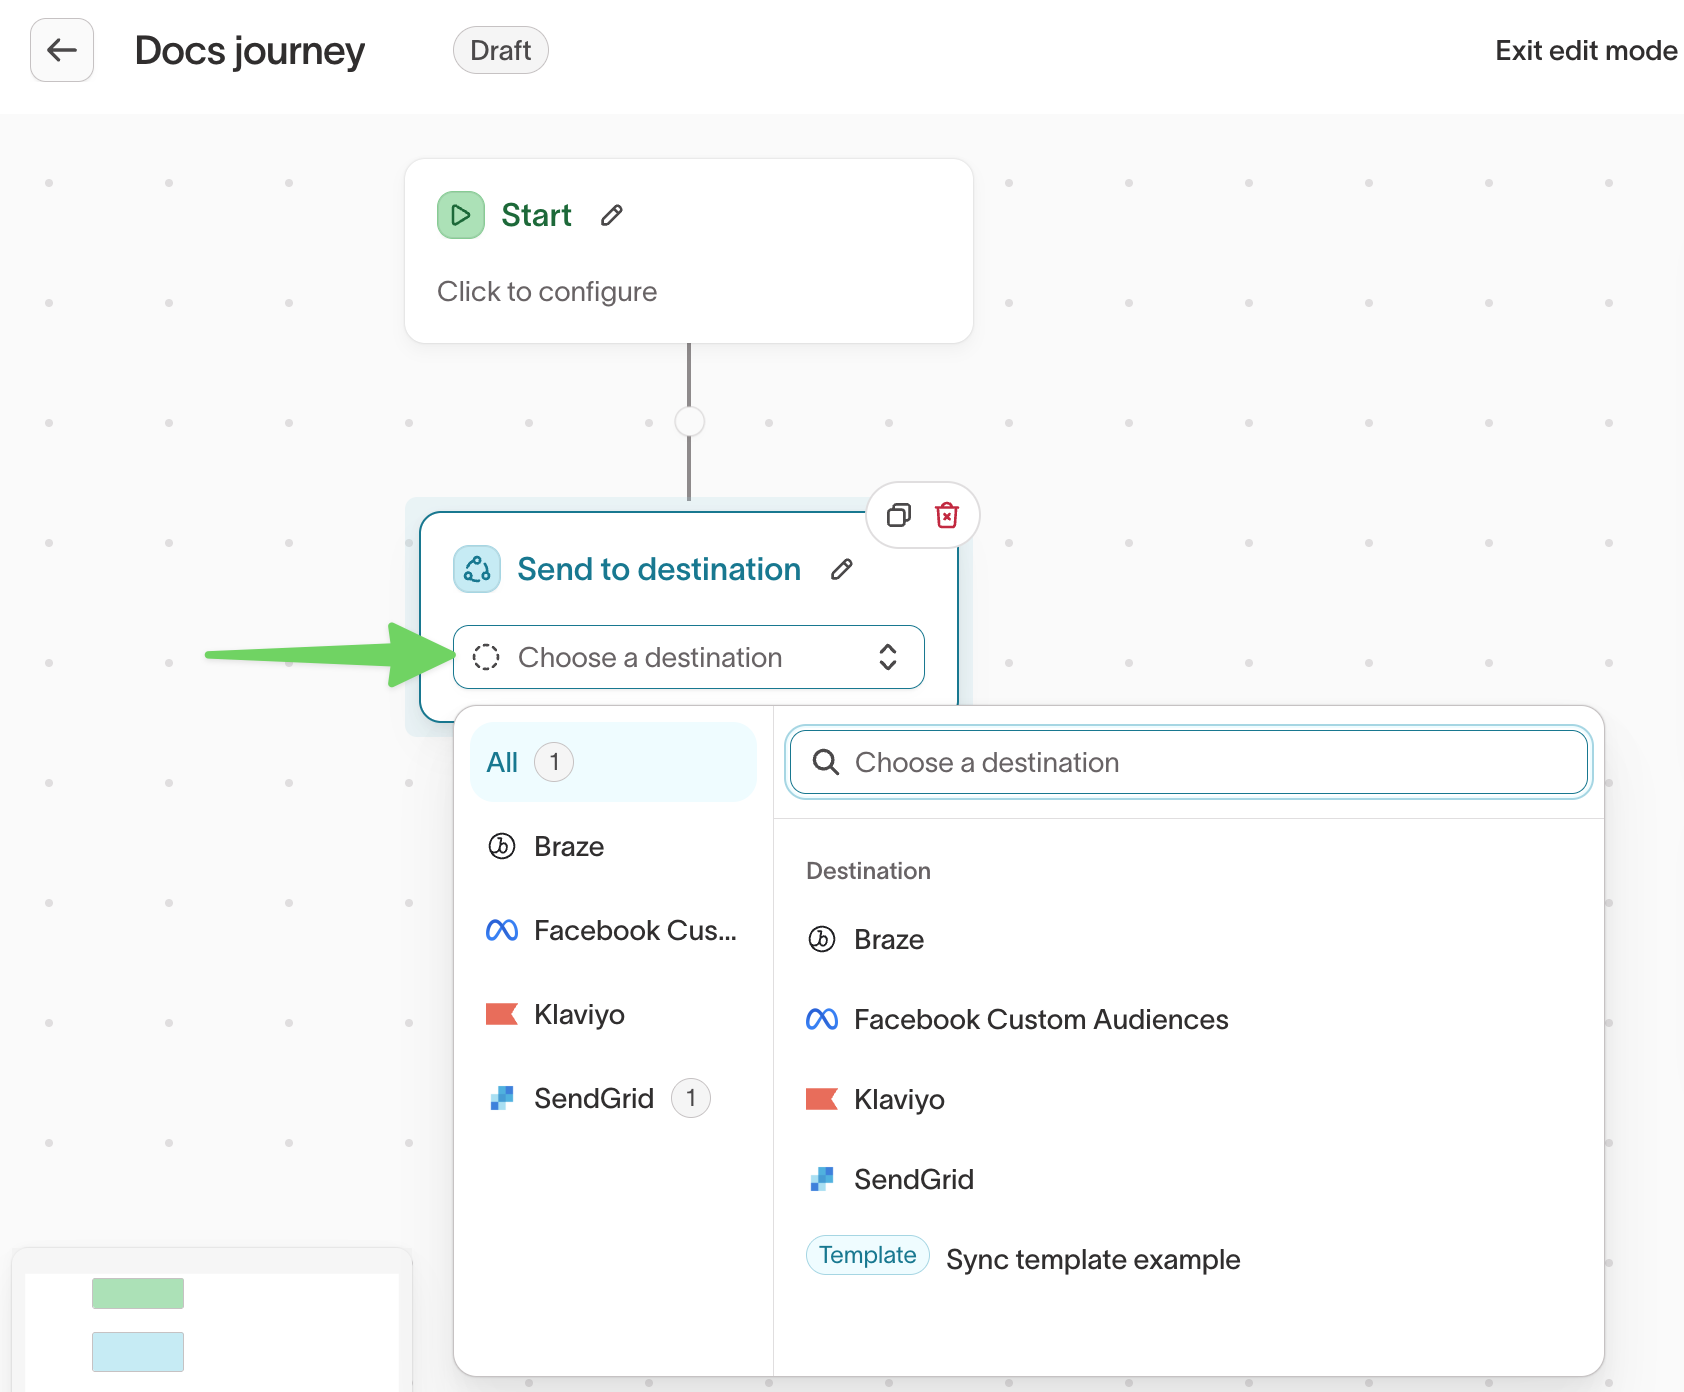Image resolution: width=1684 pixels, height=1392 pixels.
Task: Edit the Start node name pencil icon
Action: point(612,215)
